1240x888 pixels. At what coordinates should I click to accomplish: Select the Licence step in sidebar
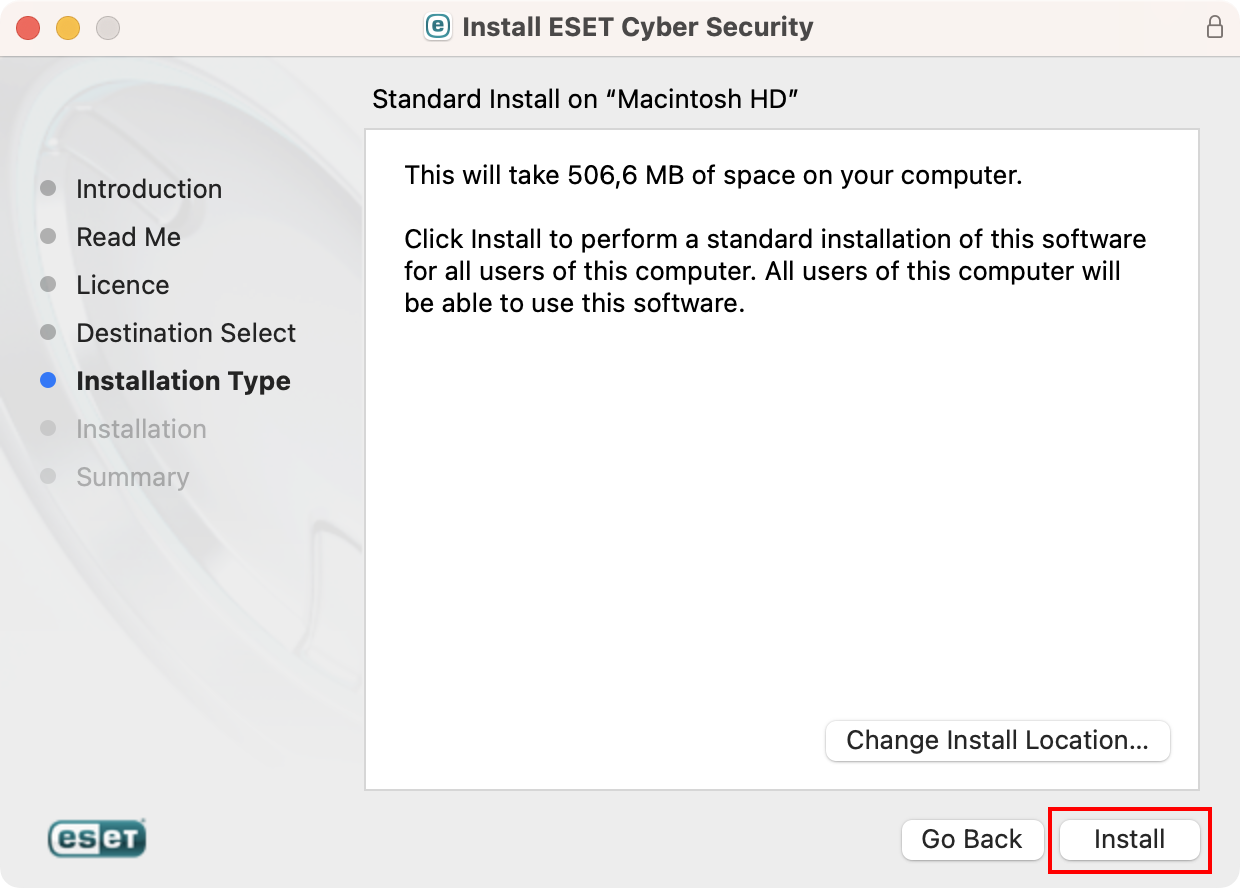pos(123,285)
